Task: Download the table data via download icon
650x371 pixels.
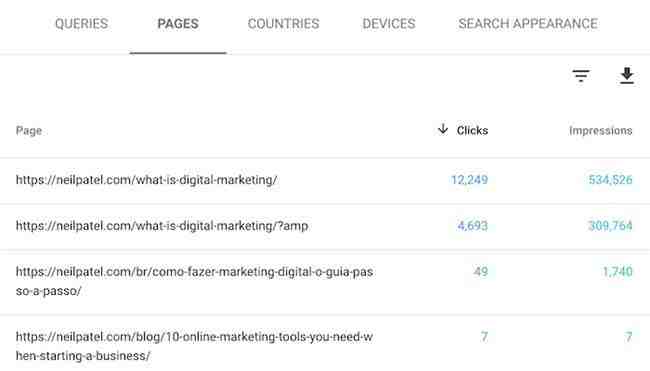Action: click(x=627, y=76)
